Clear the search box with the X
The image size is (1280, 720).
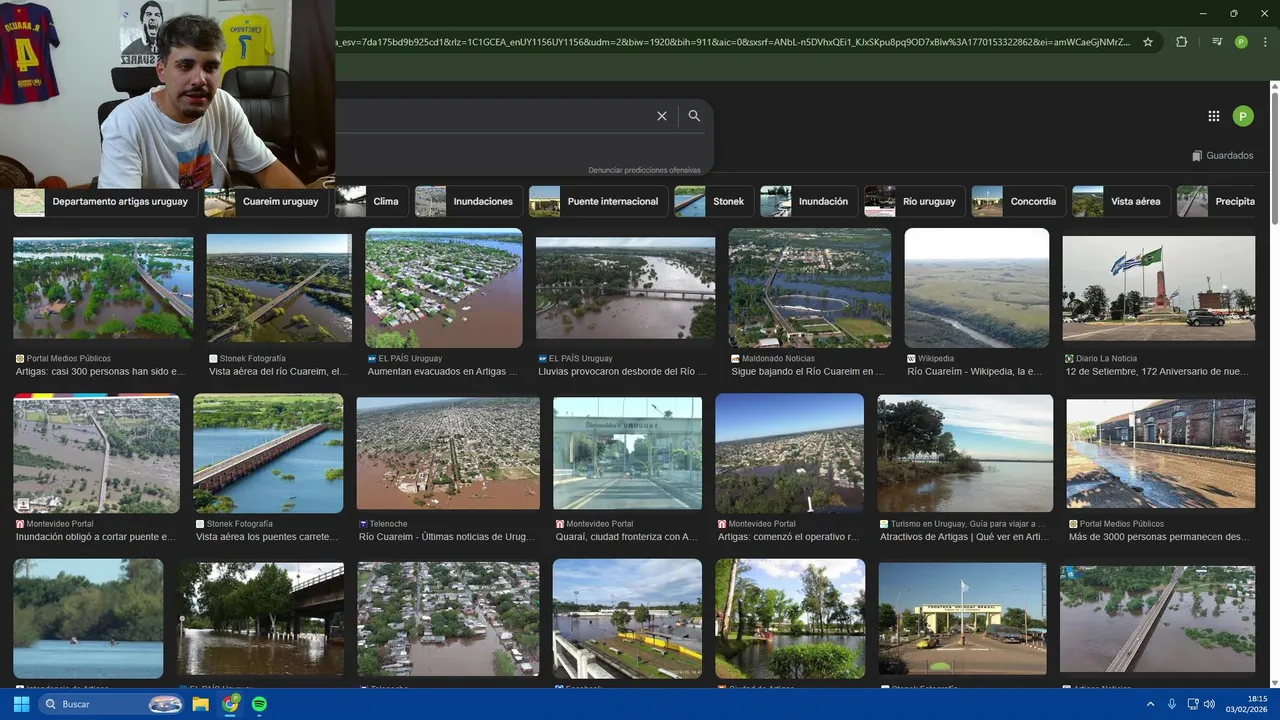(x=662, y=116)
